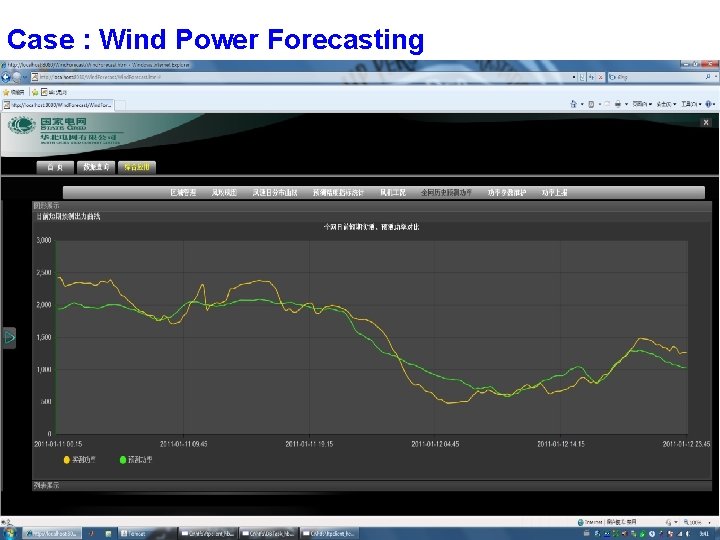Image resolution: width=720 pixels, height=540 pixels.
Task: Click the Home page icon
Action: 574,104
